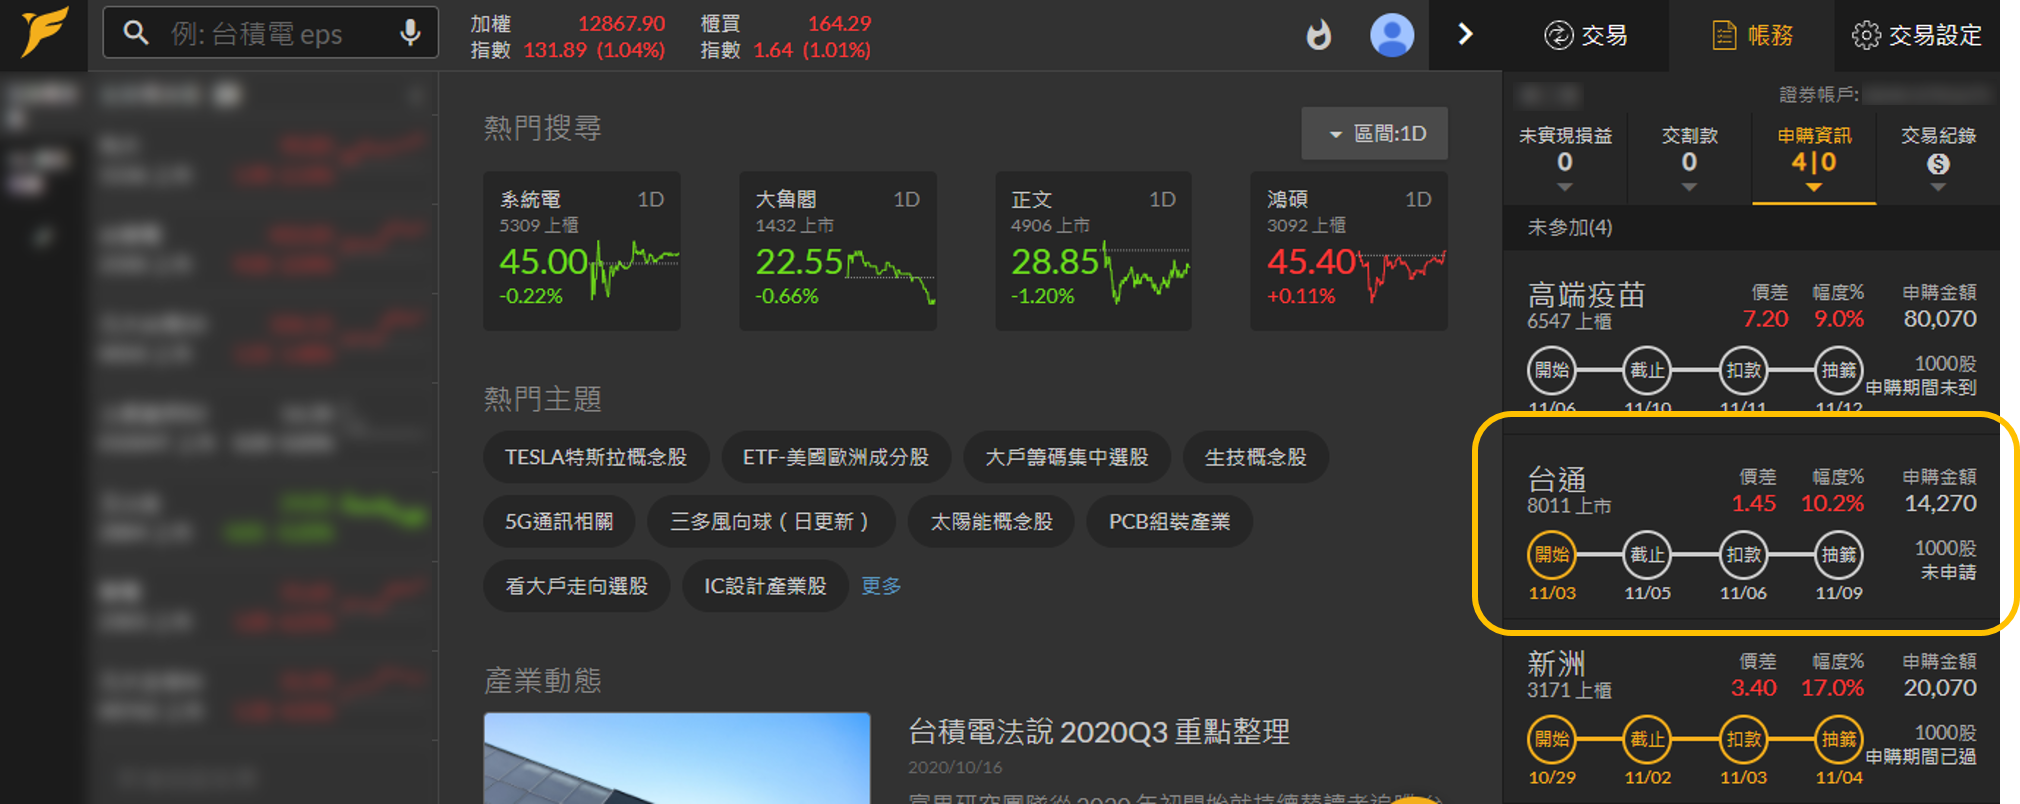2020x804 pixels.
Task: Click 高端疫苗 申購金額 80,070
Action: 1940,319
